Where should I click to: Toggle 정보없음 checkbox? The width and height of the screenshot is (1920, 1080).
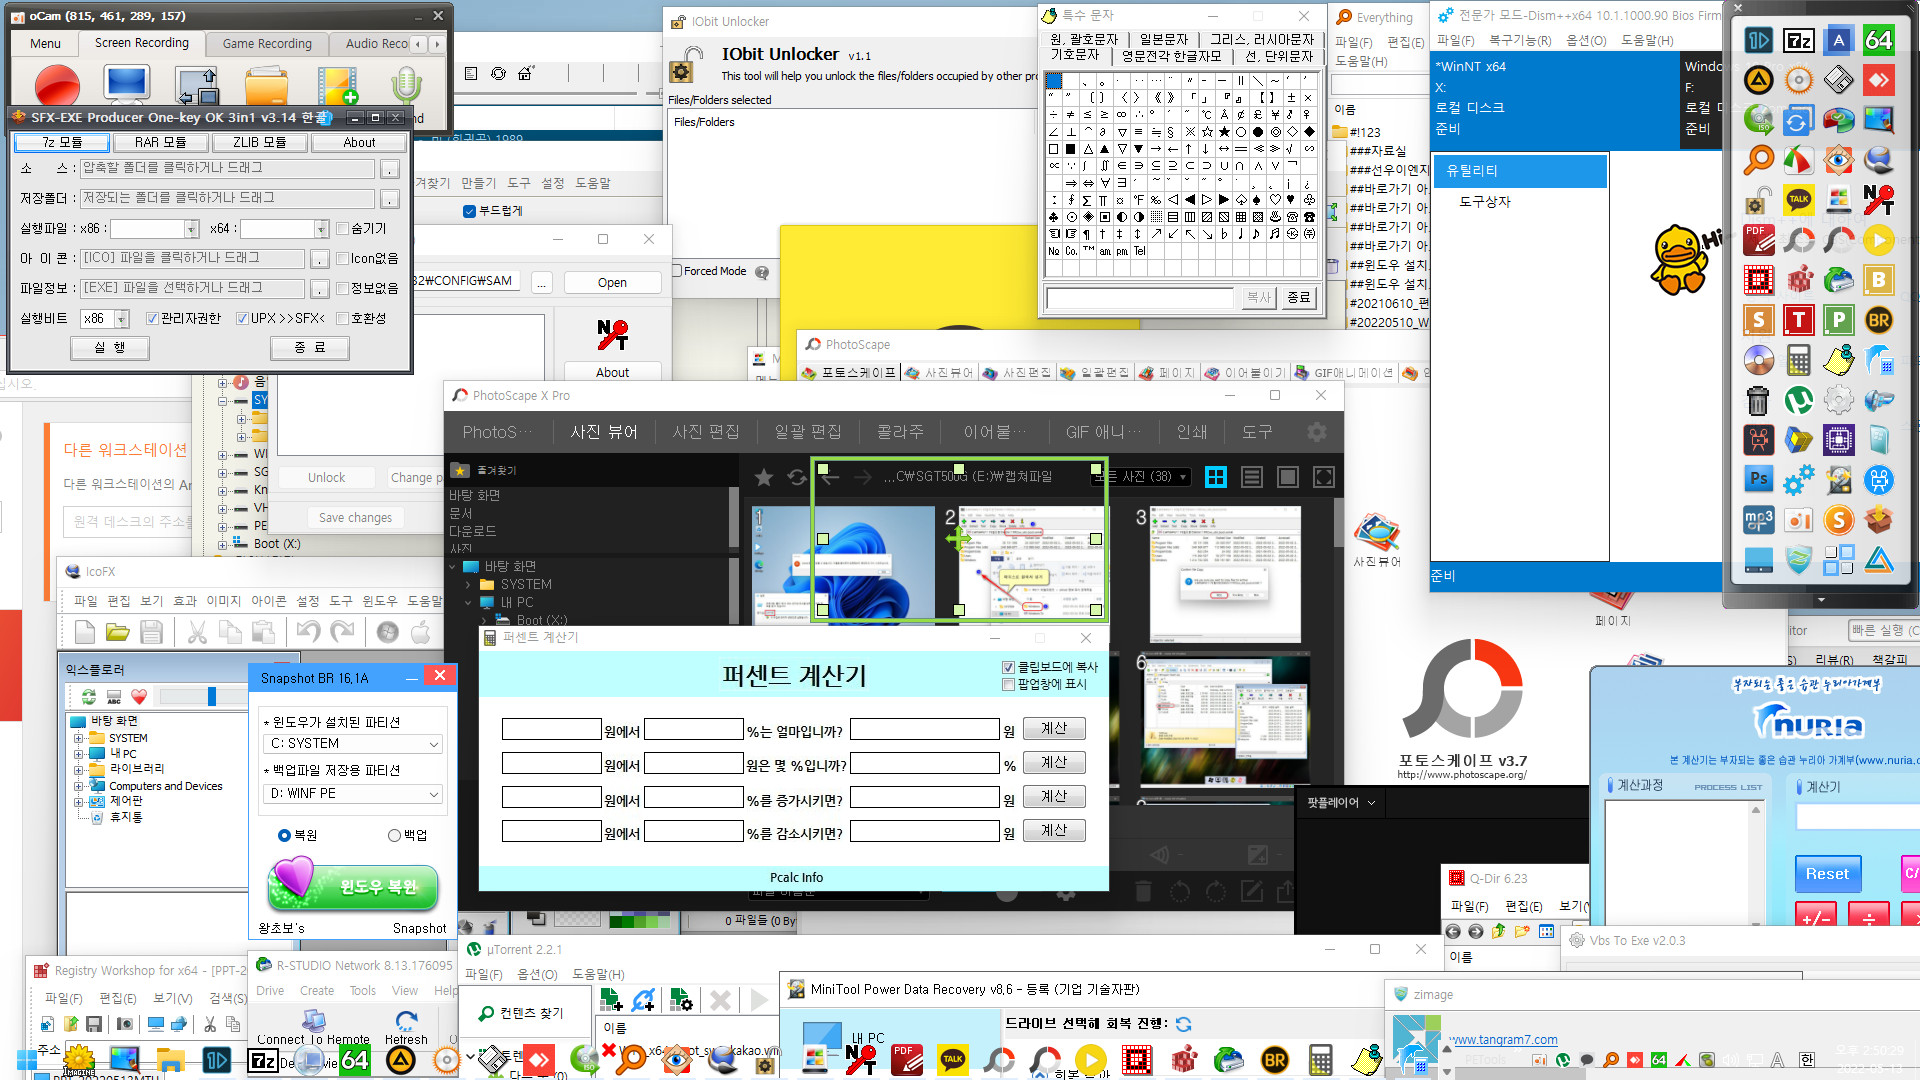[343, 289]
